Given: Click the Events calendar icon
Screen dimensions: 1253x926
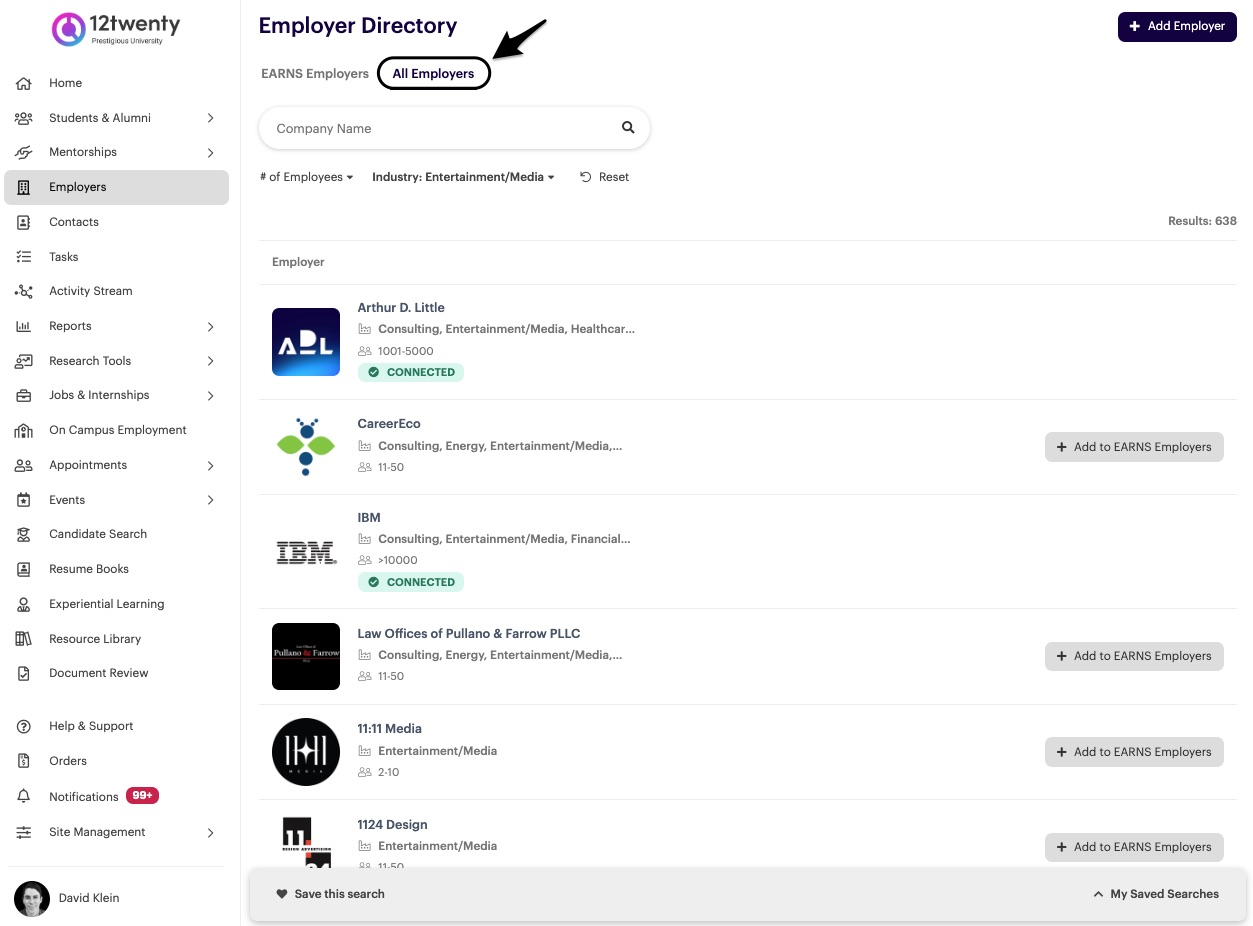Looking at the screenshot, I should pyautogui.click(x=24, y=500).
